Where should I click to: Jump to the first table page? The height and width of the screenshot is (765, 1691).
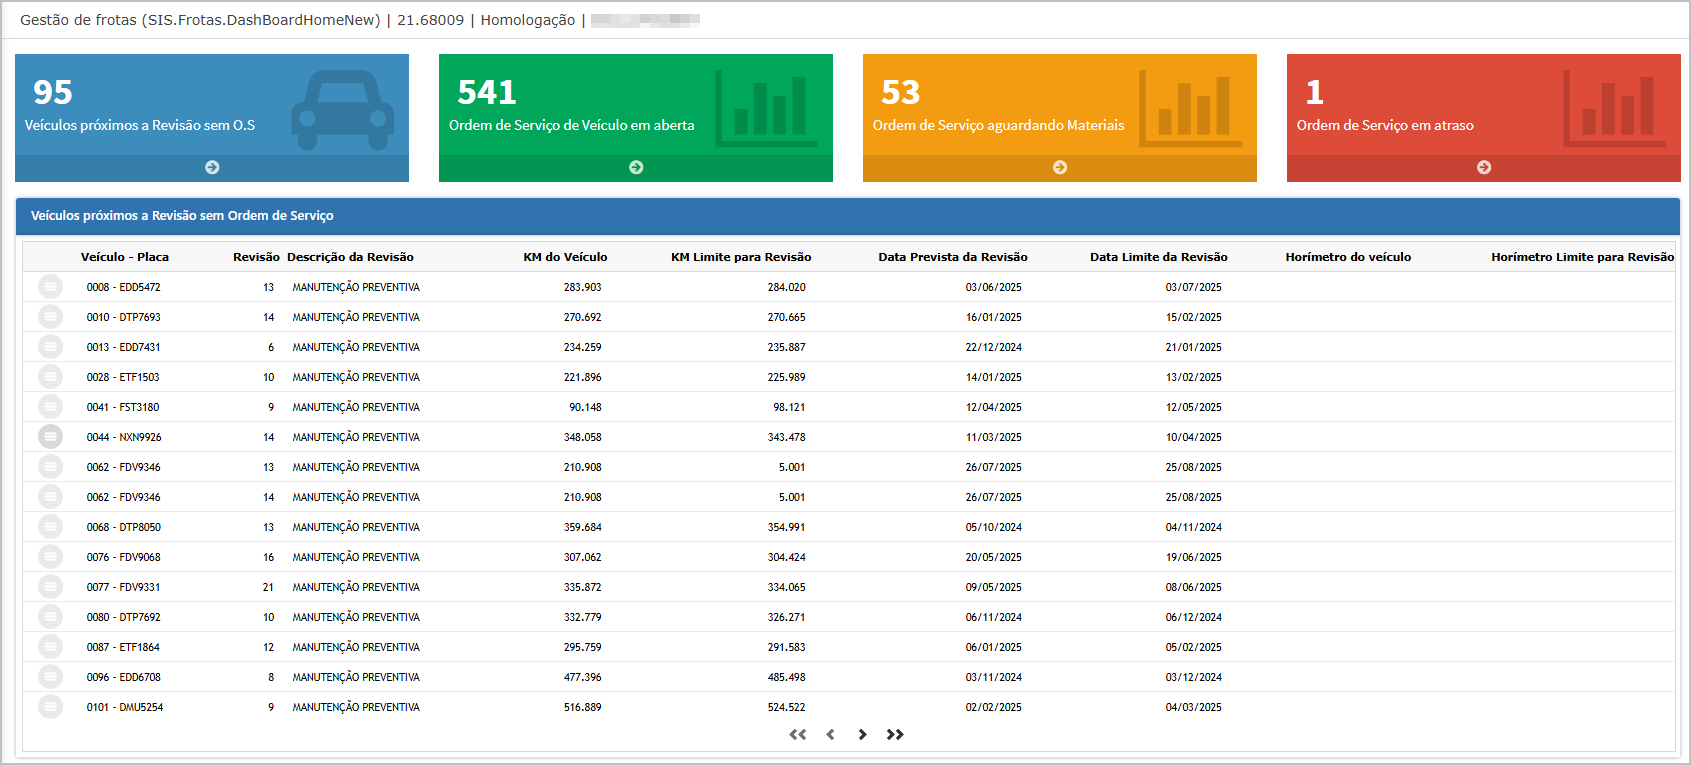(797, 734)
